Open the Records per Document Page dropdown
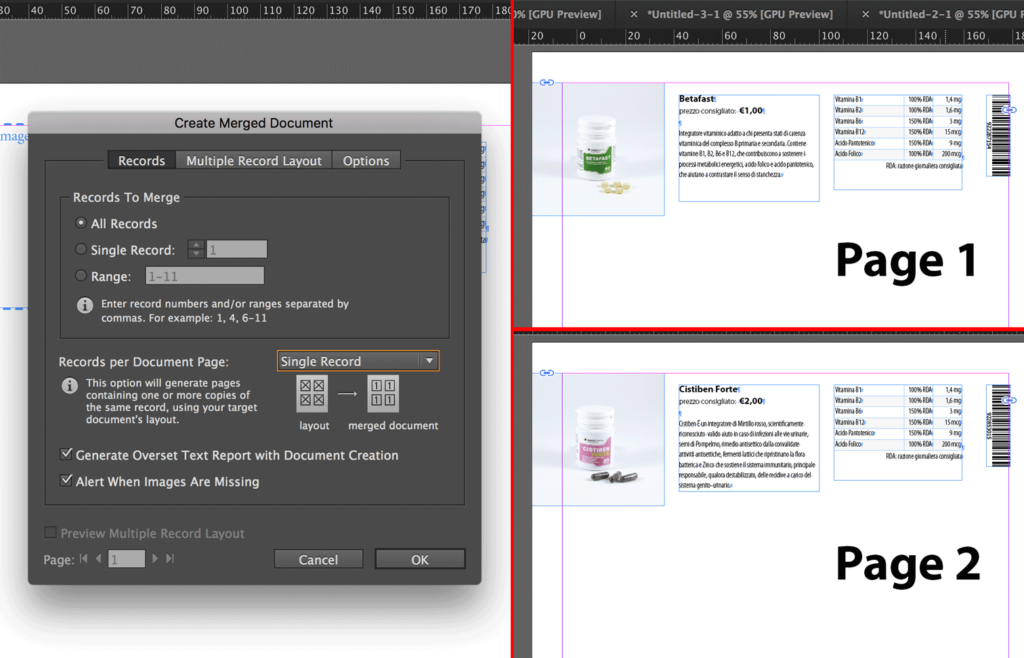1024x658 pixels. click(358, 361)
